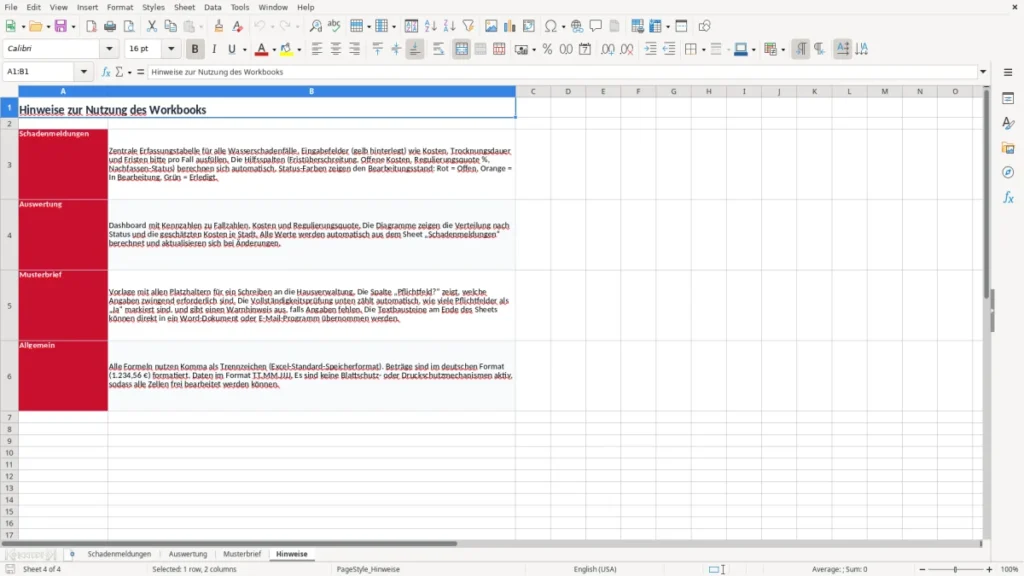Format as percent icon
Image resolution: width=1024 pixels, height=576 pixels.
(547, 49)
